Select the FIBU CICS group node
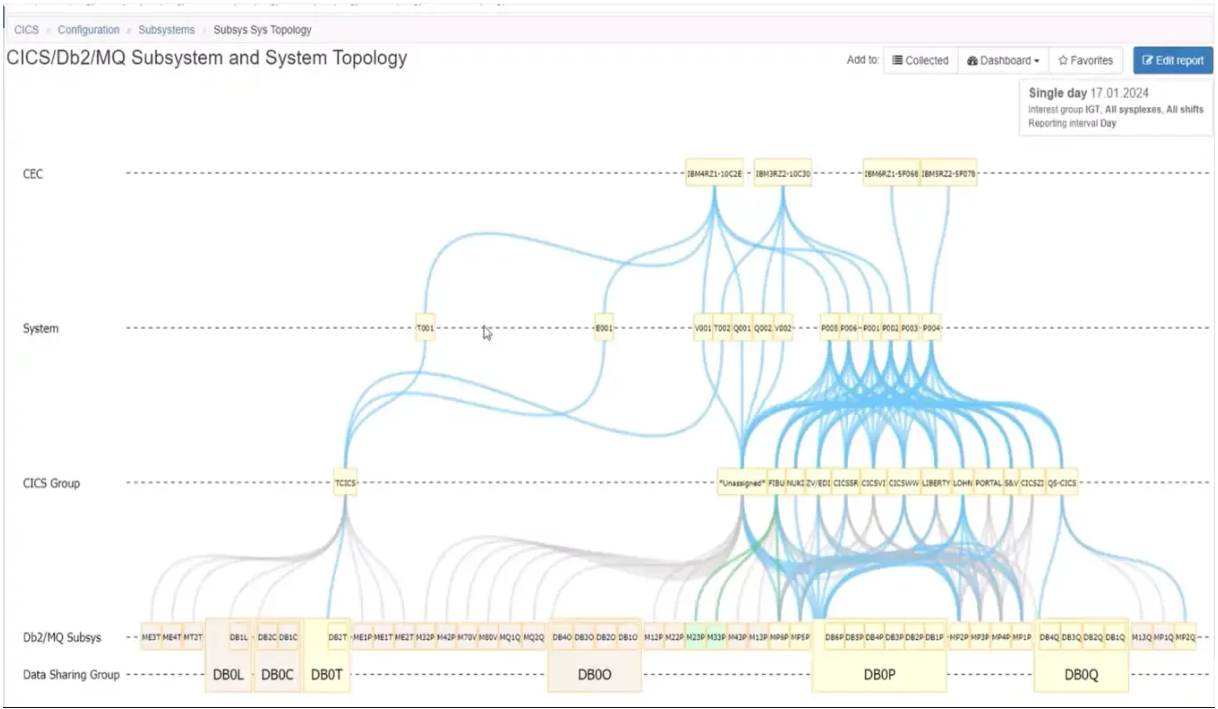The height and width of the screenshot is (709, 1218). (776, 483)
